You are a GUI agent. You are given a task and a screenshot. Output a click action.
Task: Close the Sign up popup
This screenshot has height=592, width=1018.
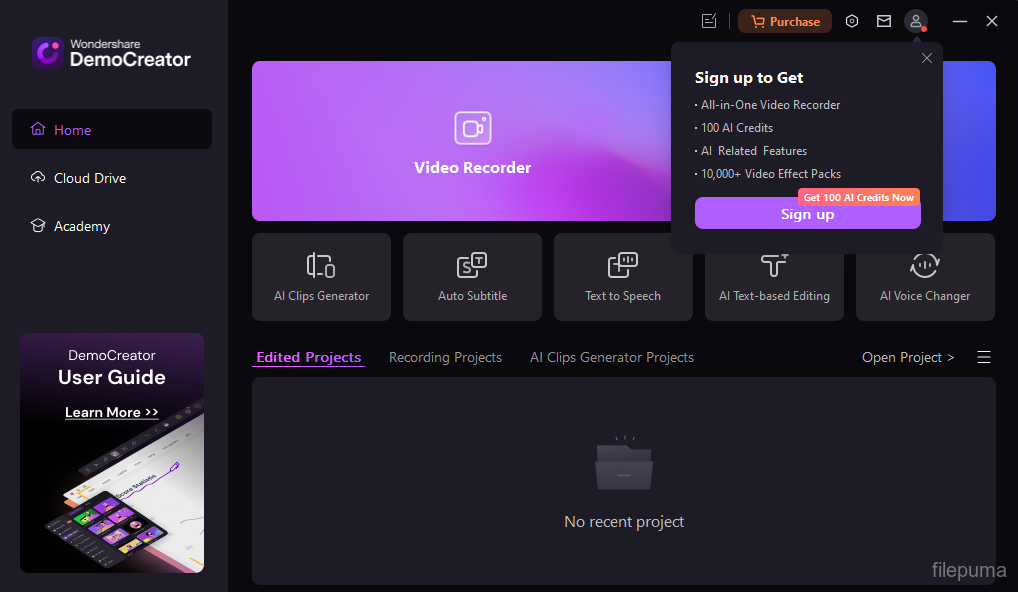(926, 58)
